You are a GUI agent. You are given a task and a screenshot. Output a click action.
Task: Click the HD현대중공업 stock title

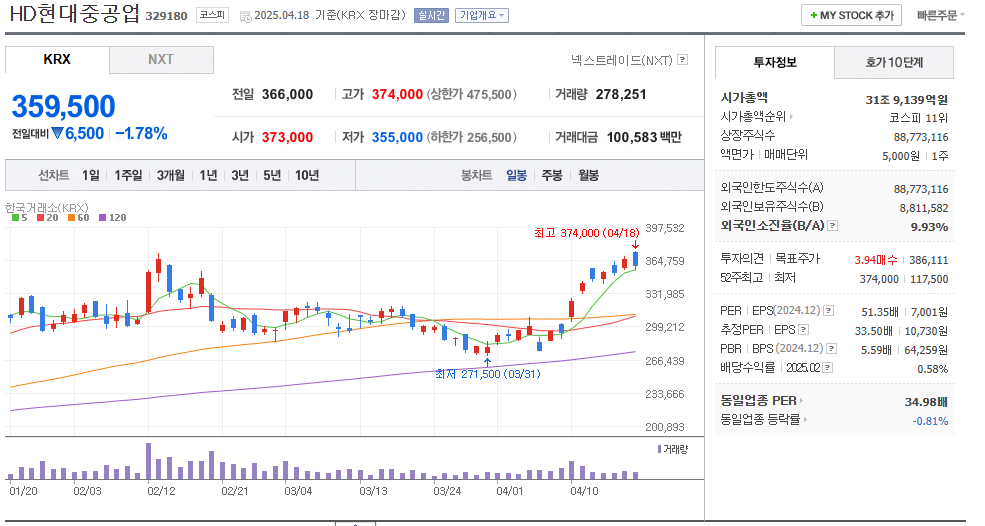click(x=75, y=14)
